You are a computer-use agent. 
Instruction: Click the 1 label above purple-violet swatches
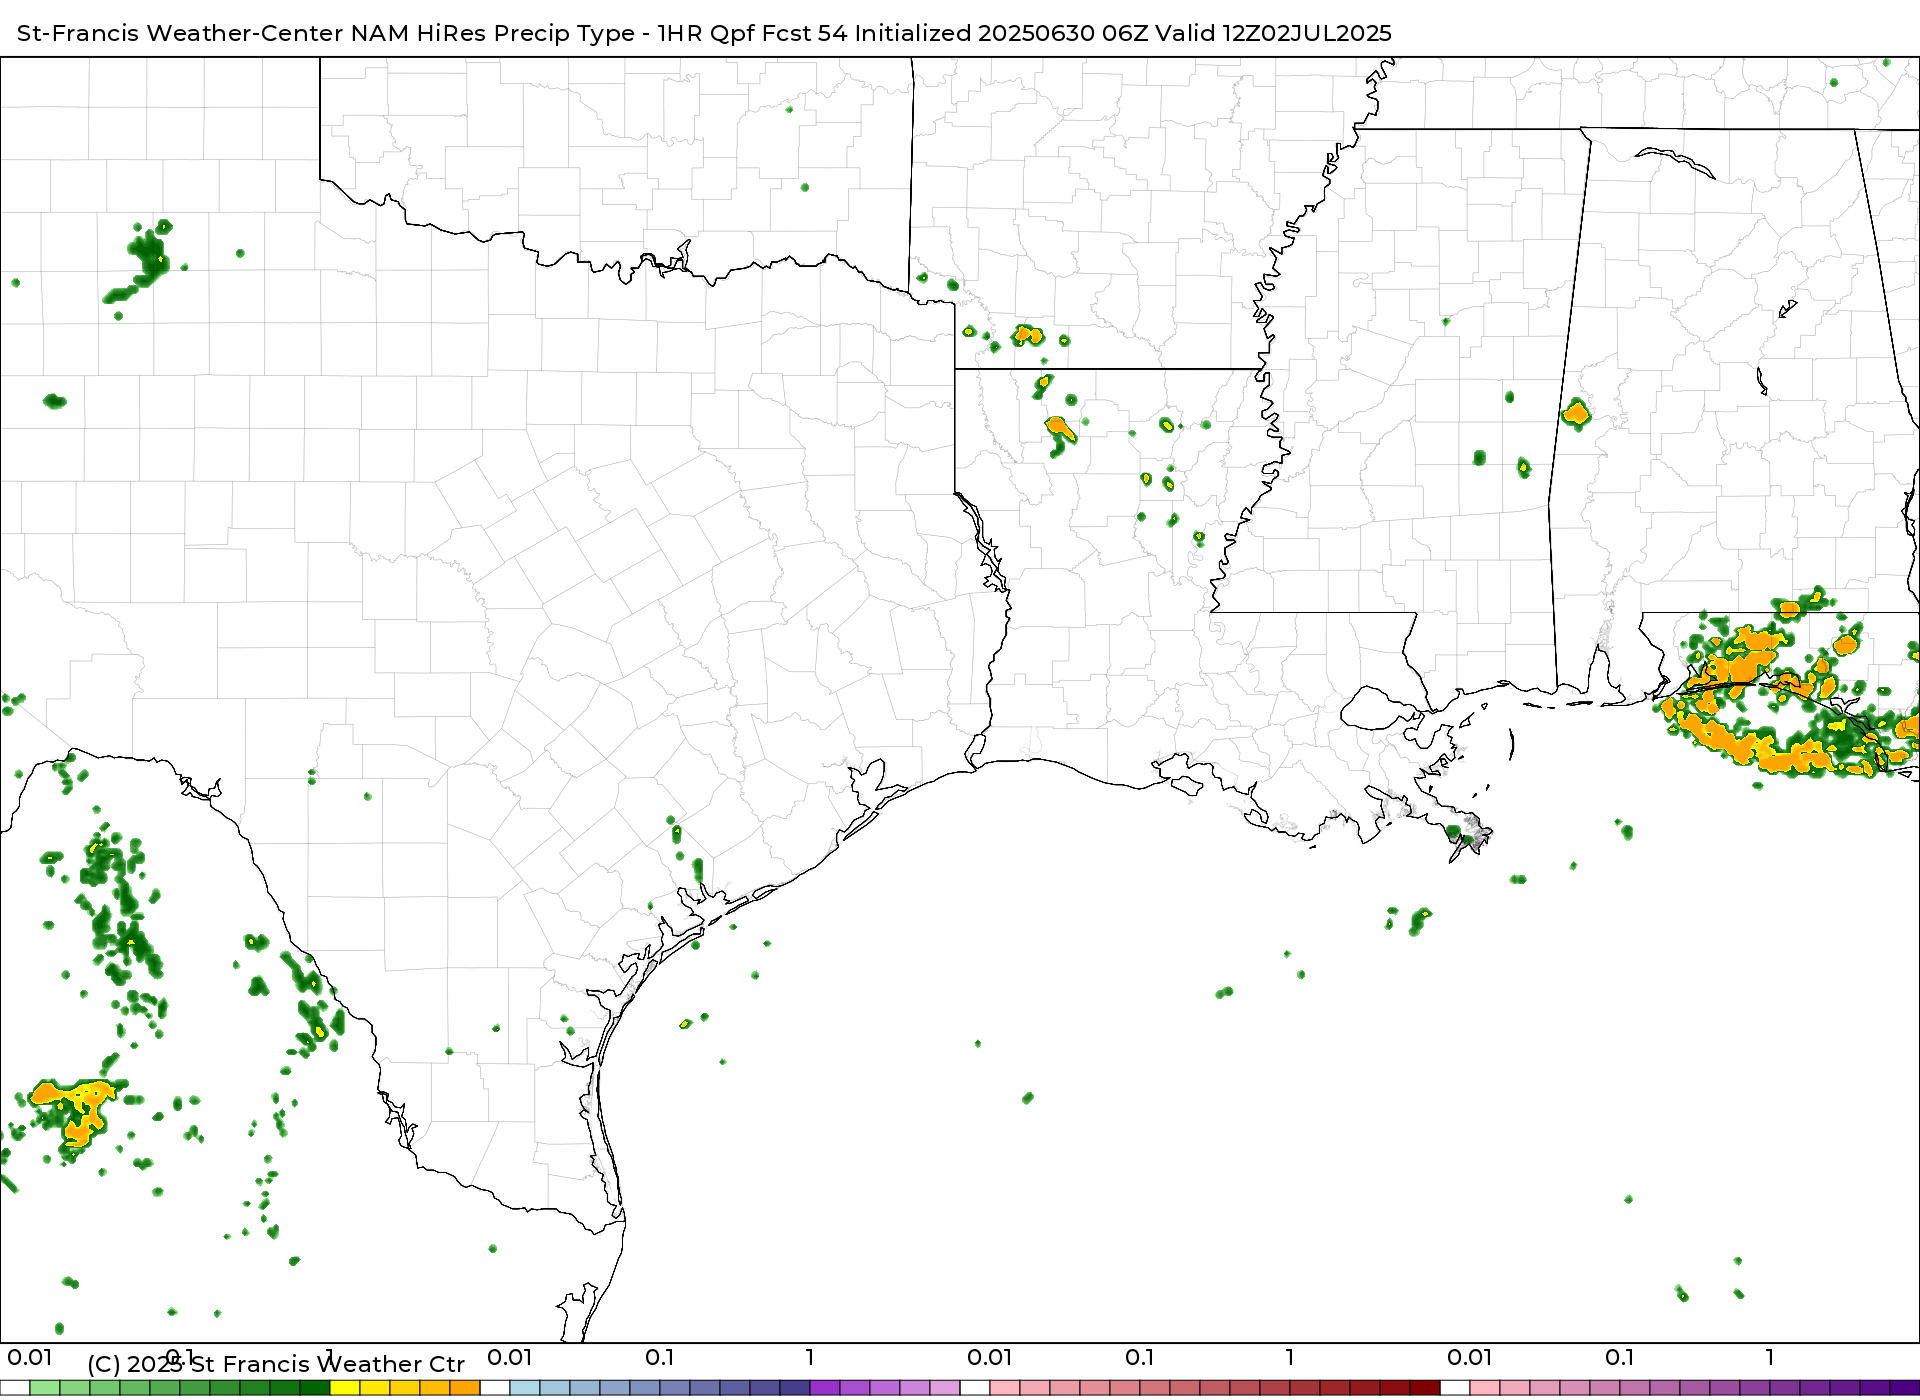tap(810, 1358)
